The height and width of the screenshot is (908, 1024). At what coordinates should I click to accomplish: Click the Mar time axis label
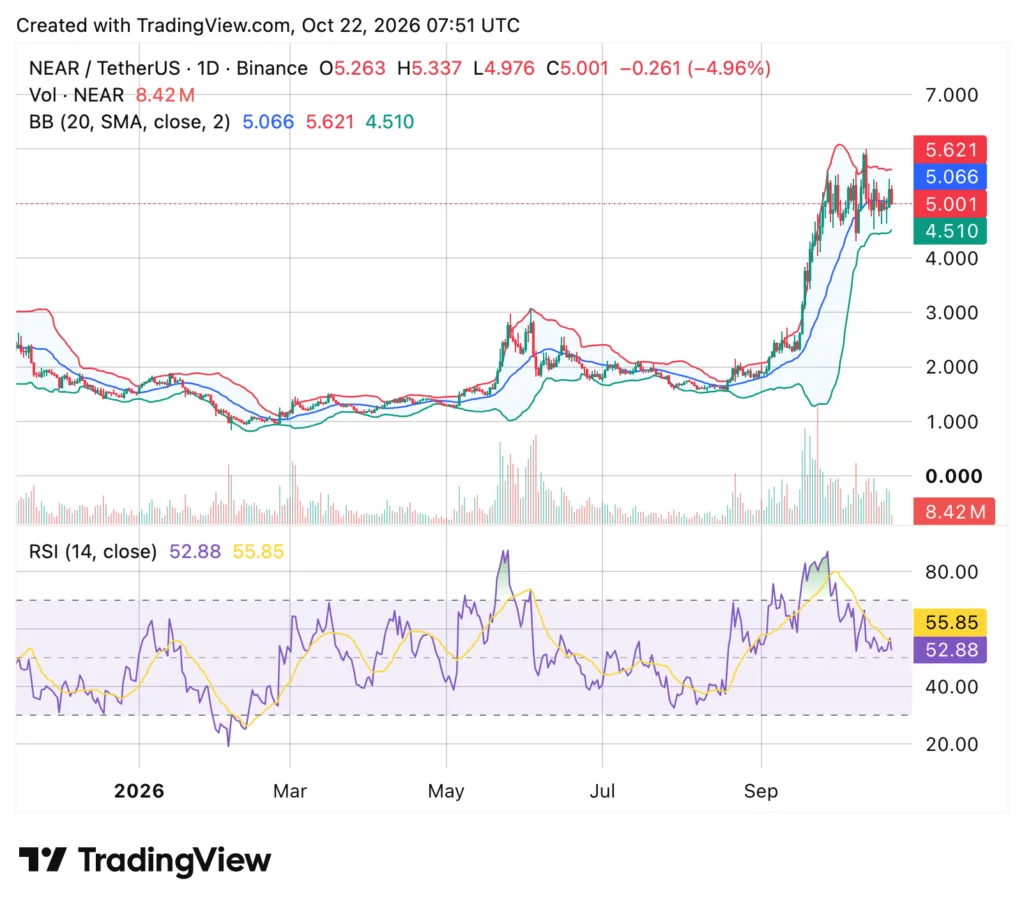click(x=289, y=791)
